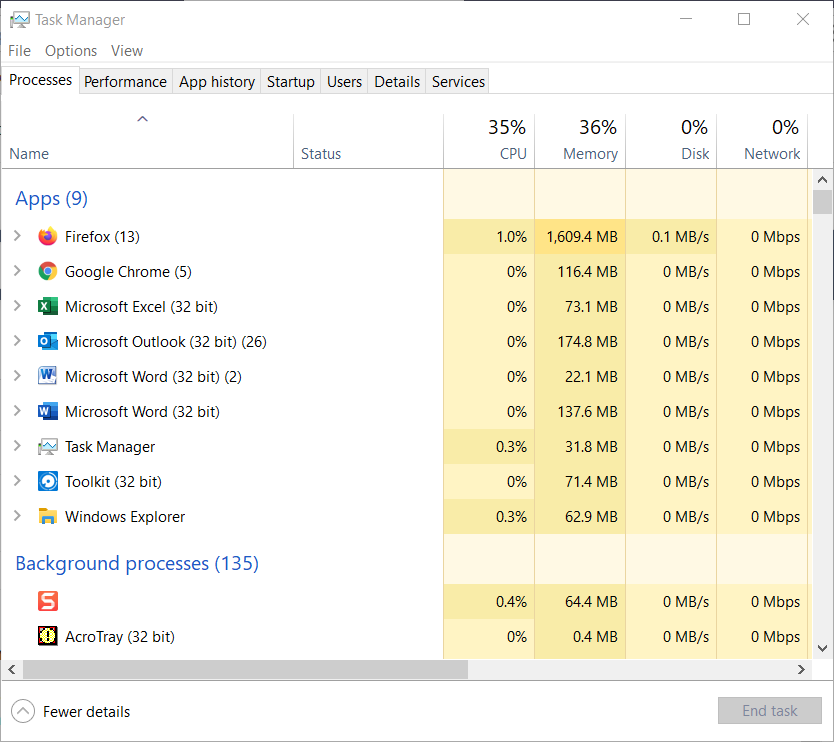The width and height of the screenshot is (834, 742).
Task: Click AcroTray memory value 0.4 MB
Action: click(595, 636)
